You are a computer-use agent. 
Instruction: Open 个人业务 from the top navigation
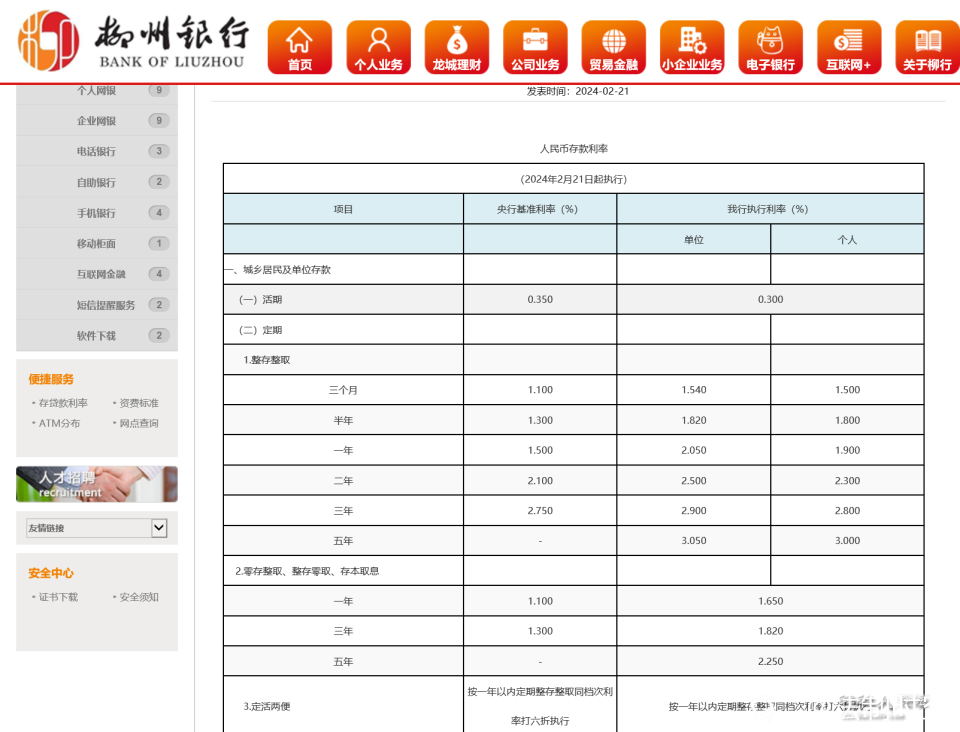pyautogui.click(x=378, y=47)
